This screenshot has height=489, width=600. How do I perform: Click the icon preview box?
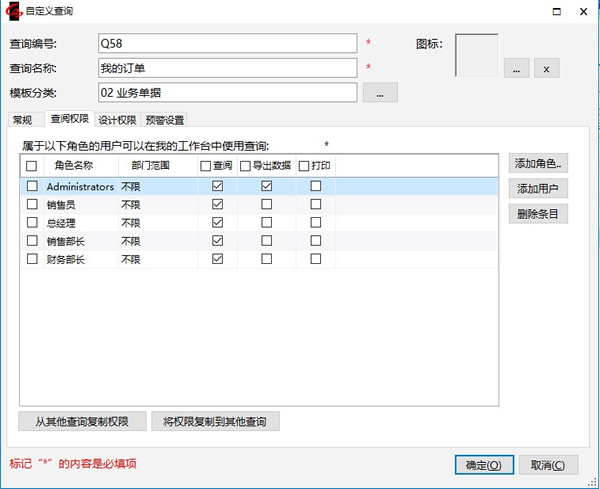477,55
